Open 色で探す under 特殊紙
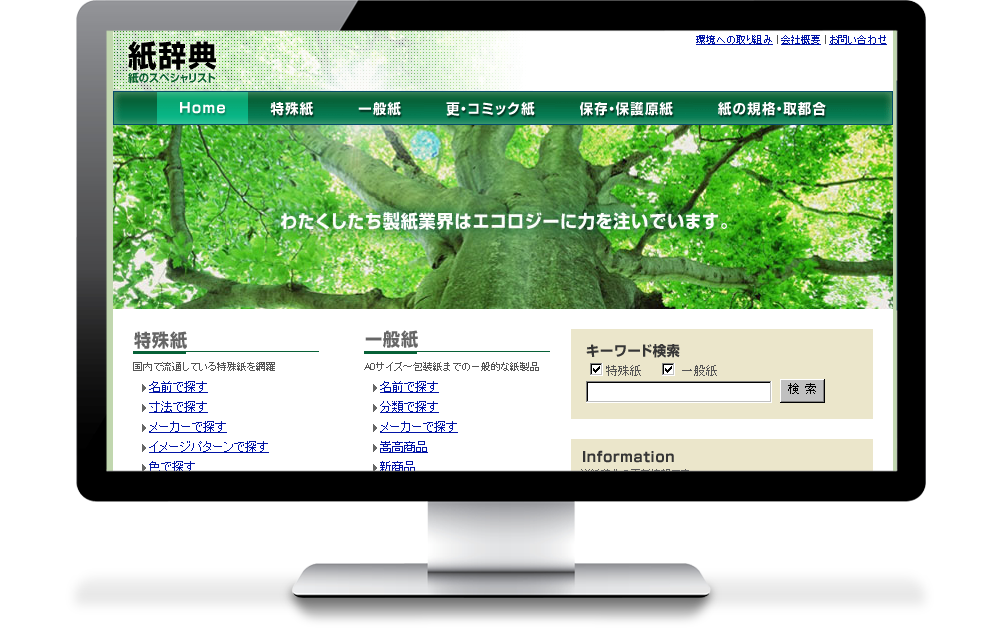The height and width of the screenshot is (641, 1000). [172, 466]
